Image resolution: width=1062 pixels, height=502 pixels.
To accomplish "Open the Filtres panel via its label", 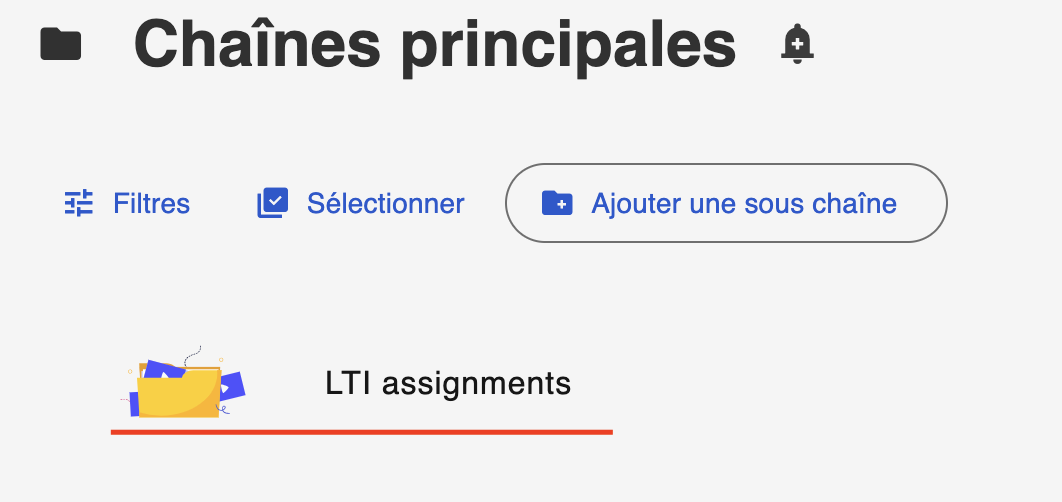I will (151, 204).
